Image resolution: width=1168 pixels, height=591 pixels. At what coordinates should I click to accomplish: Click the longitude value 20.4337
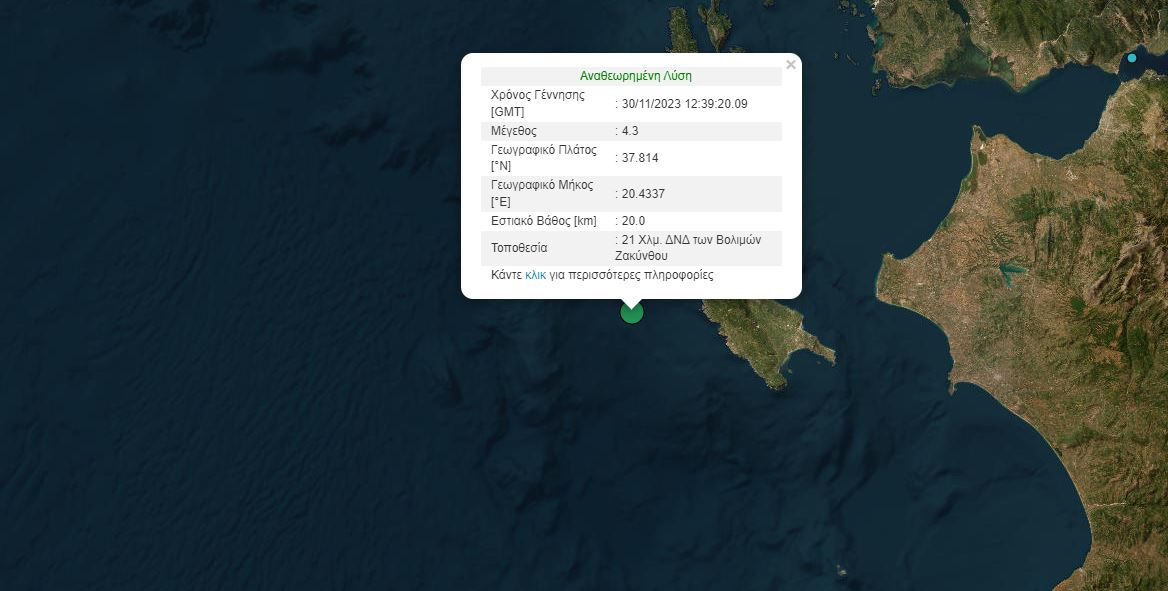[643, 194]
